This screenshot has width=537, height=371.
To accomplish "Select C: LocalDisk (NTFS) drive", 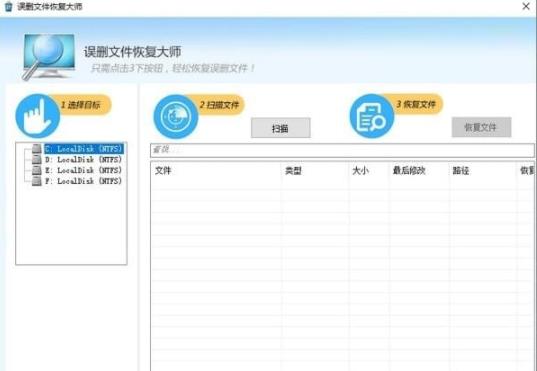I will pos(84,149).
